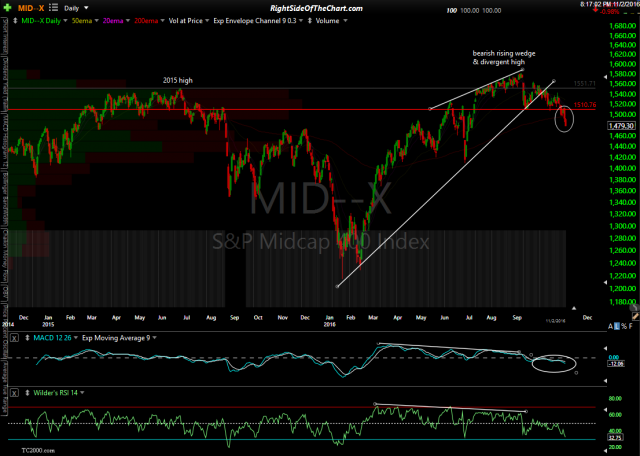Click the Dec label at right of time axis

[587, 317]
